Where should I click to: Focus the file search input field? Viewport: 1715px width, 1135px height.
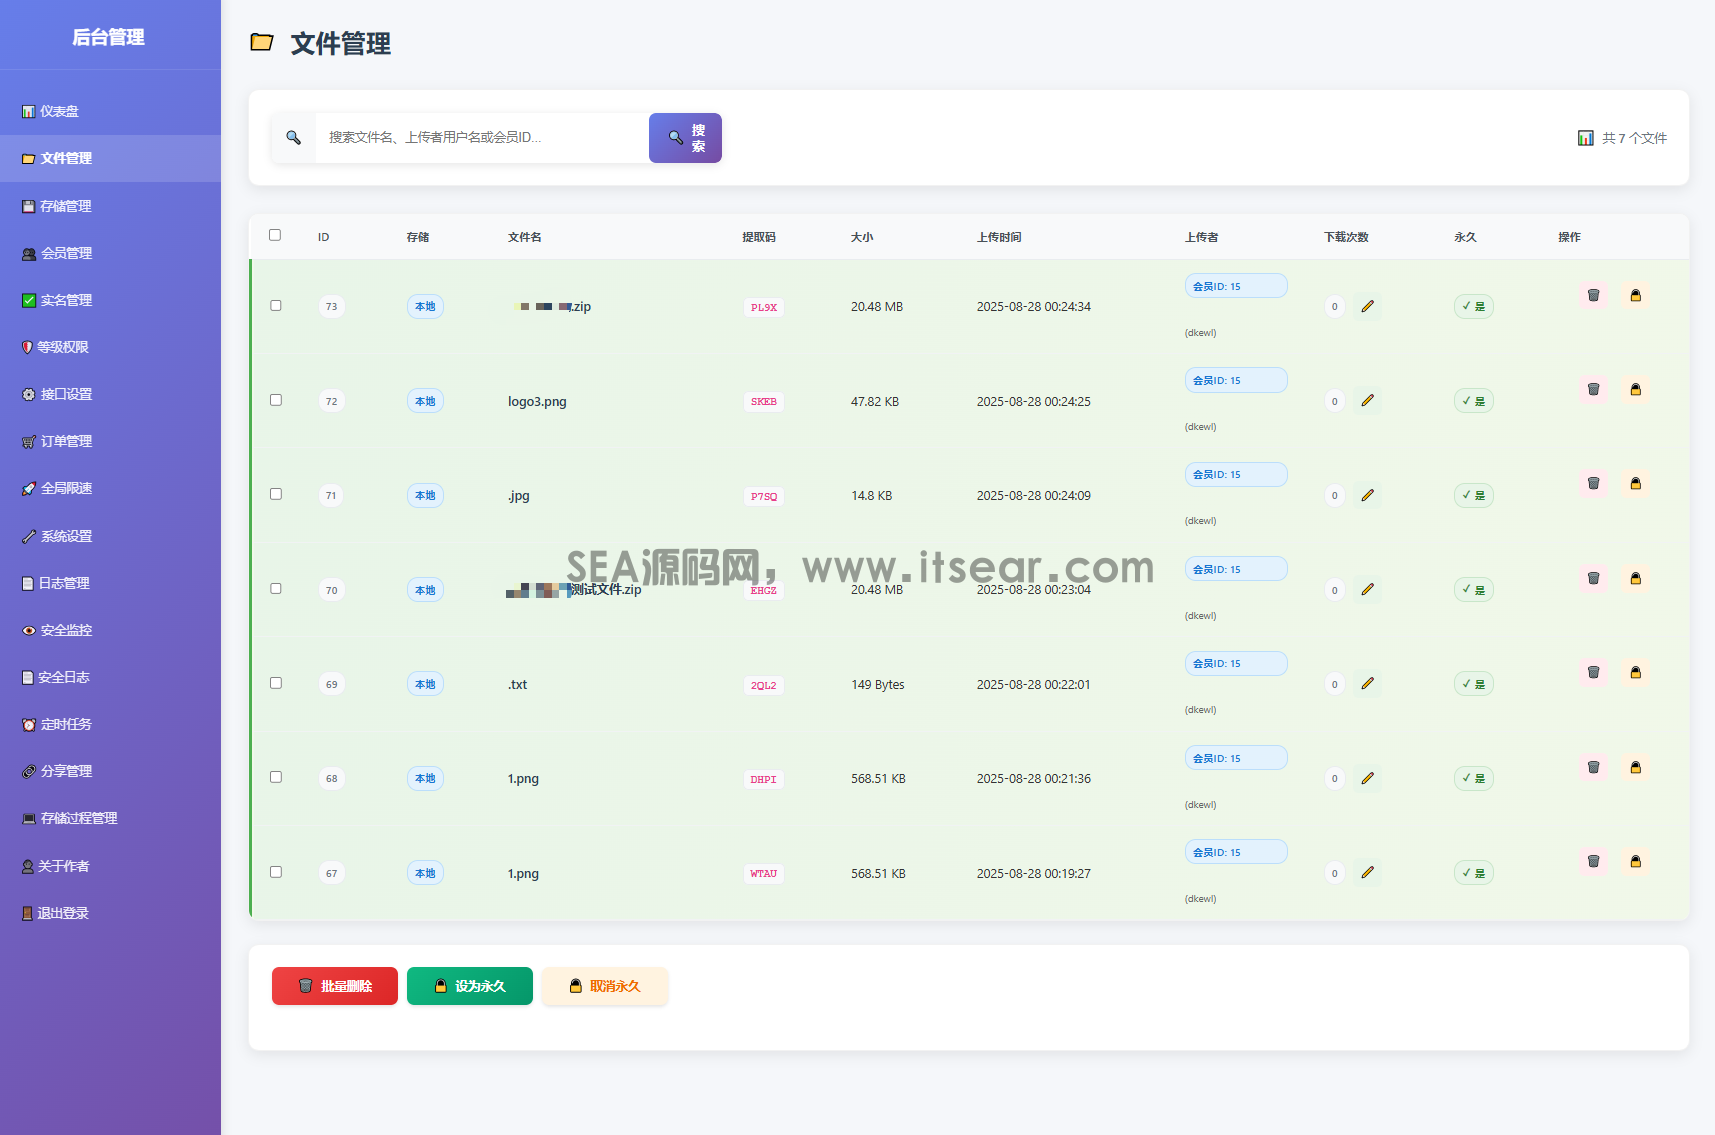coord(482,138)
